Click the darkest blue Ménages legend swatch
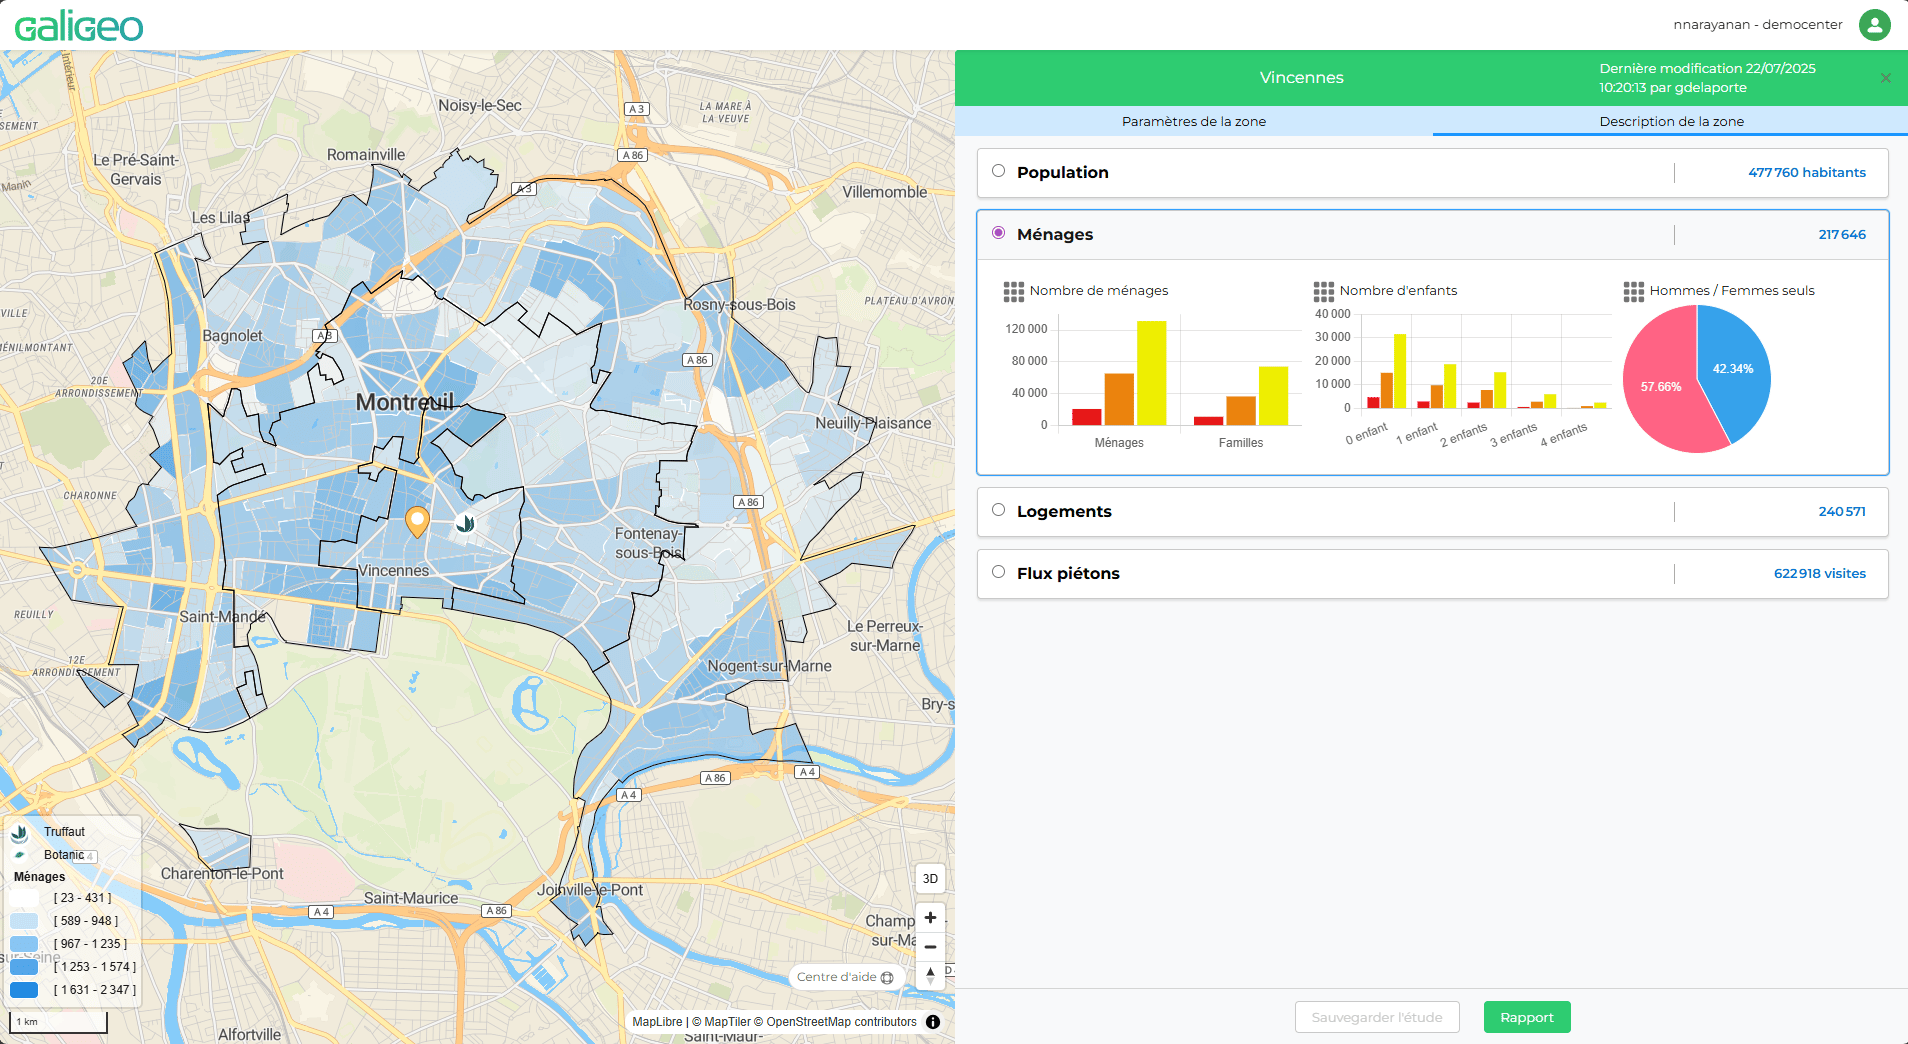The height and width of the screenshot is (1044, 1908). [24, 990]
